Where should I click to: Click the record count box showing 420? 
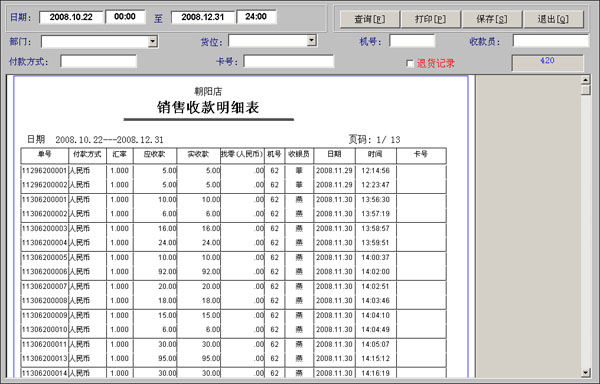click(x=548, y=62)
